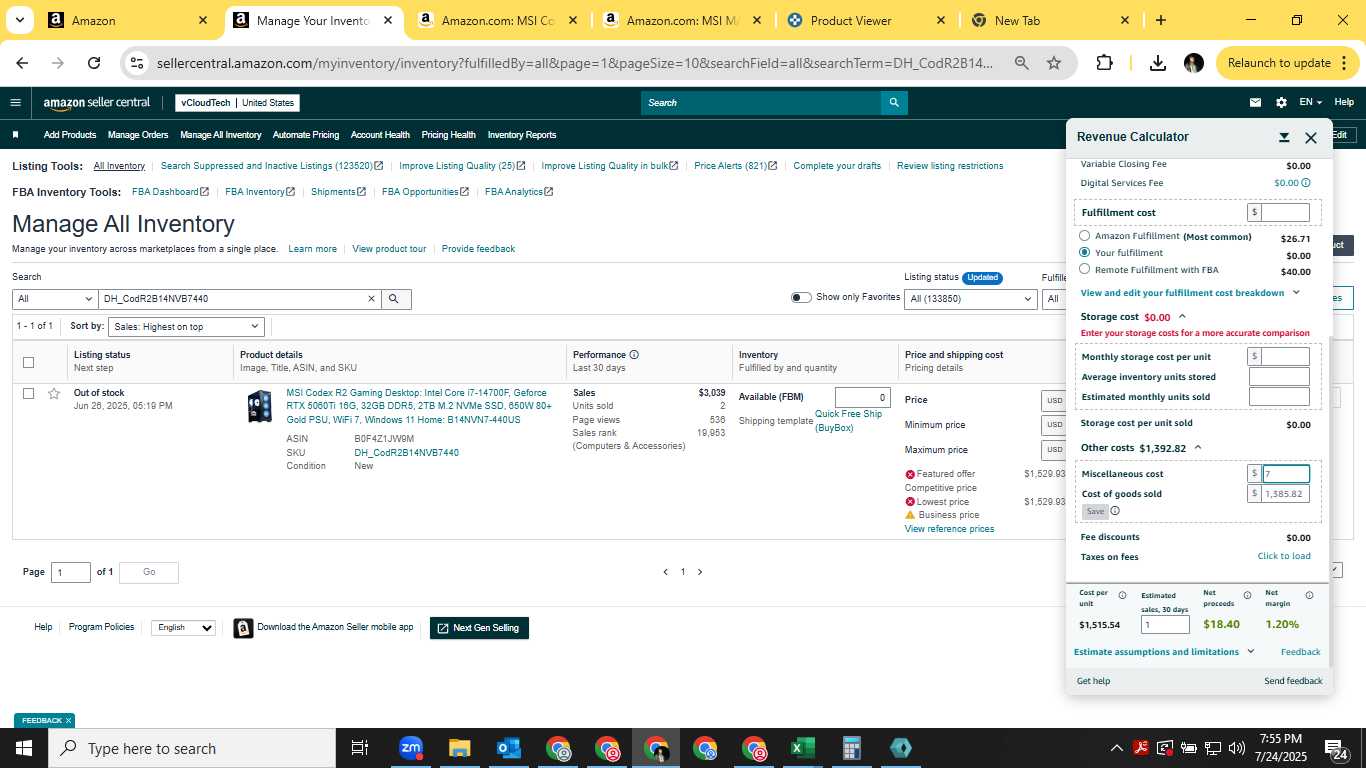Open the Add Products menu
Viewport: 1366px width, 768px height.
70,135
